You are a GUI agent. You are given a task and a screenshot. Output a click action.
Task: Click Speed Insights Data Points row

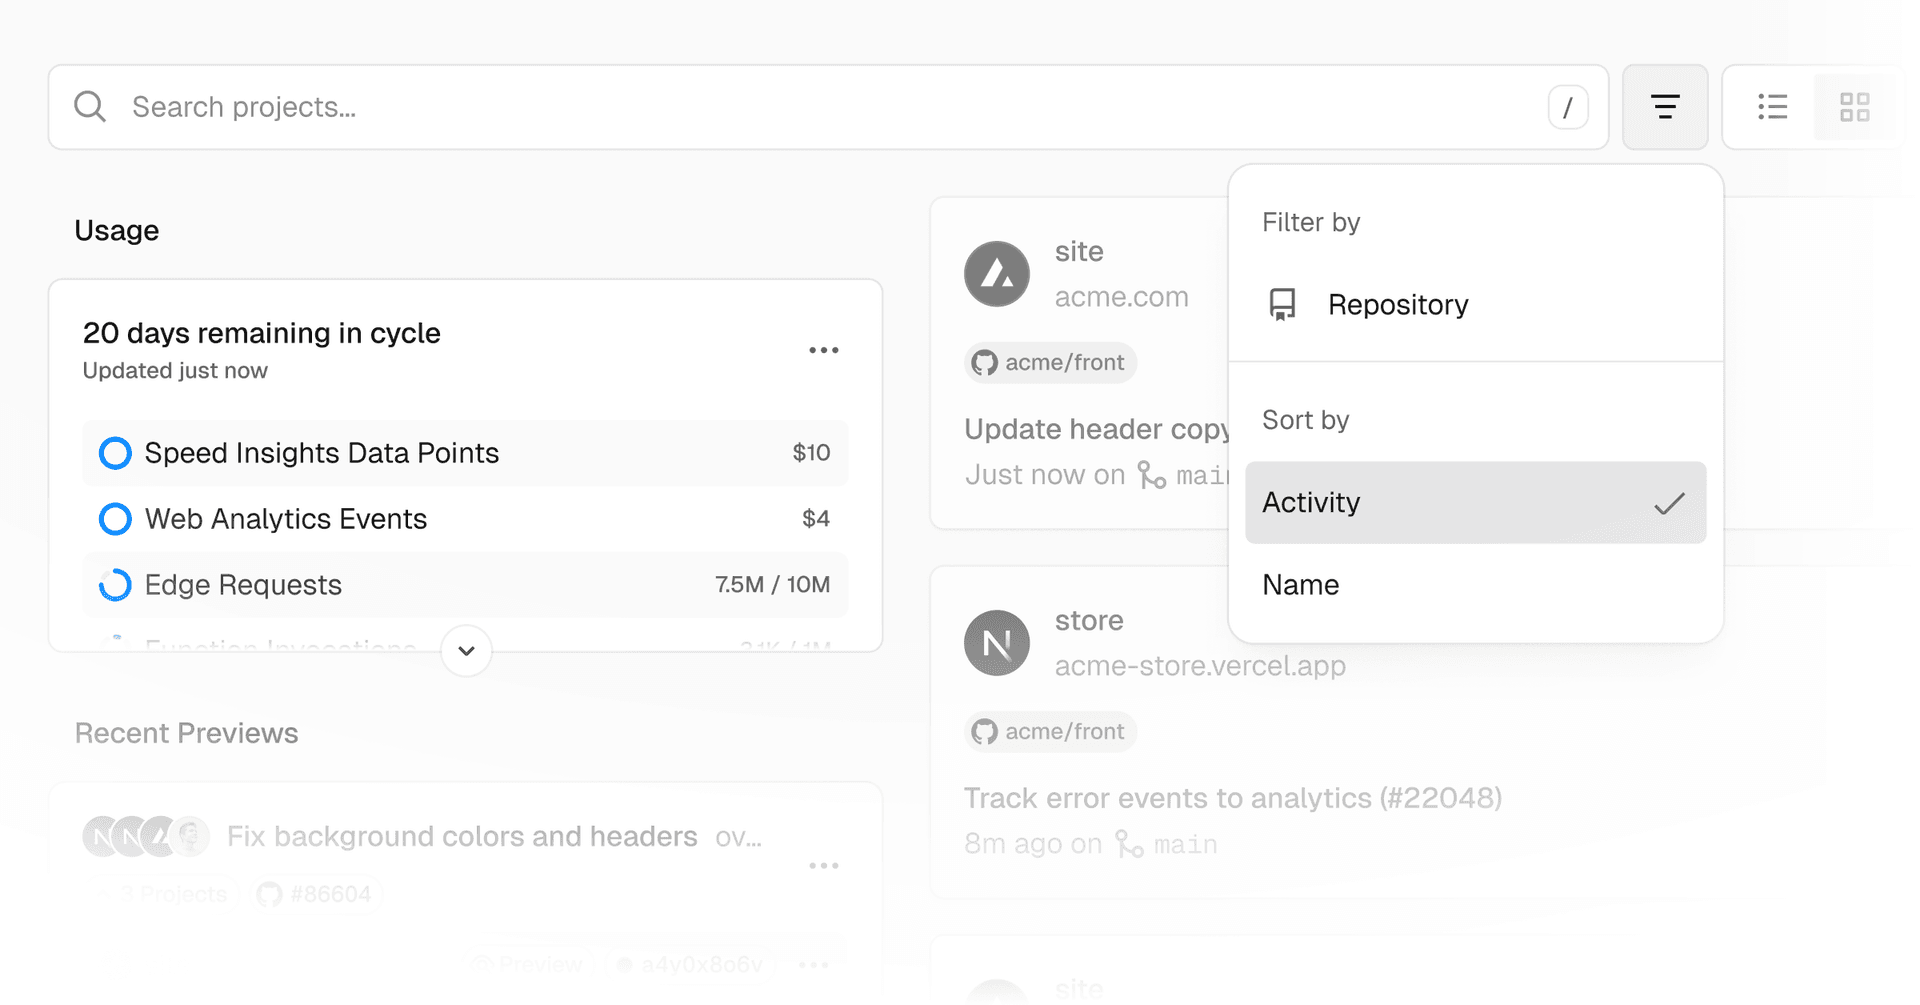point(465,453)
